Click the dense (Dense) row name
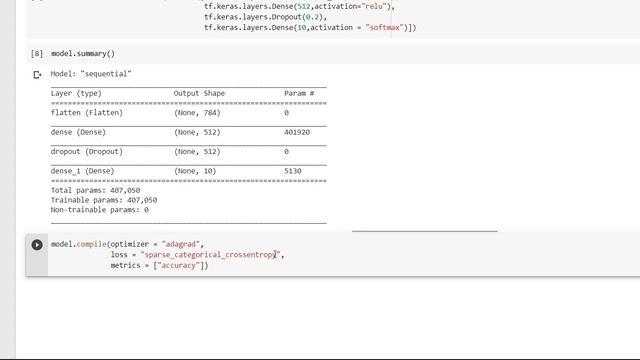This screenshot has height=360, width=640. pos(78,132)
